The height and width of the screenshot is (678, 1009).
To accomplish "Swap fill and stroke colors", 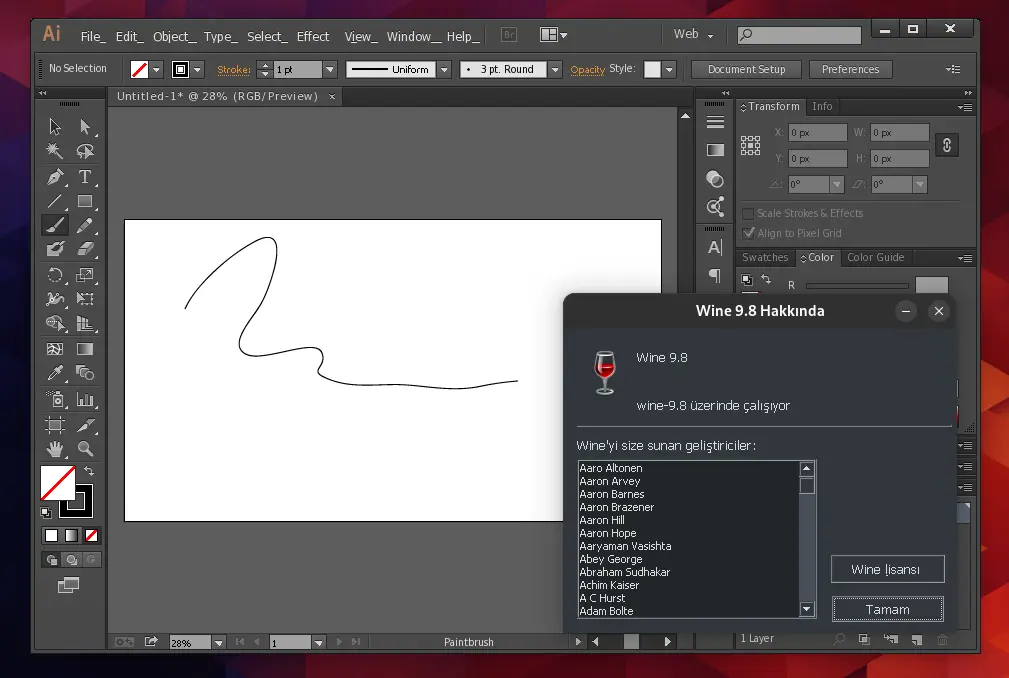I will coord(89,472).
